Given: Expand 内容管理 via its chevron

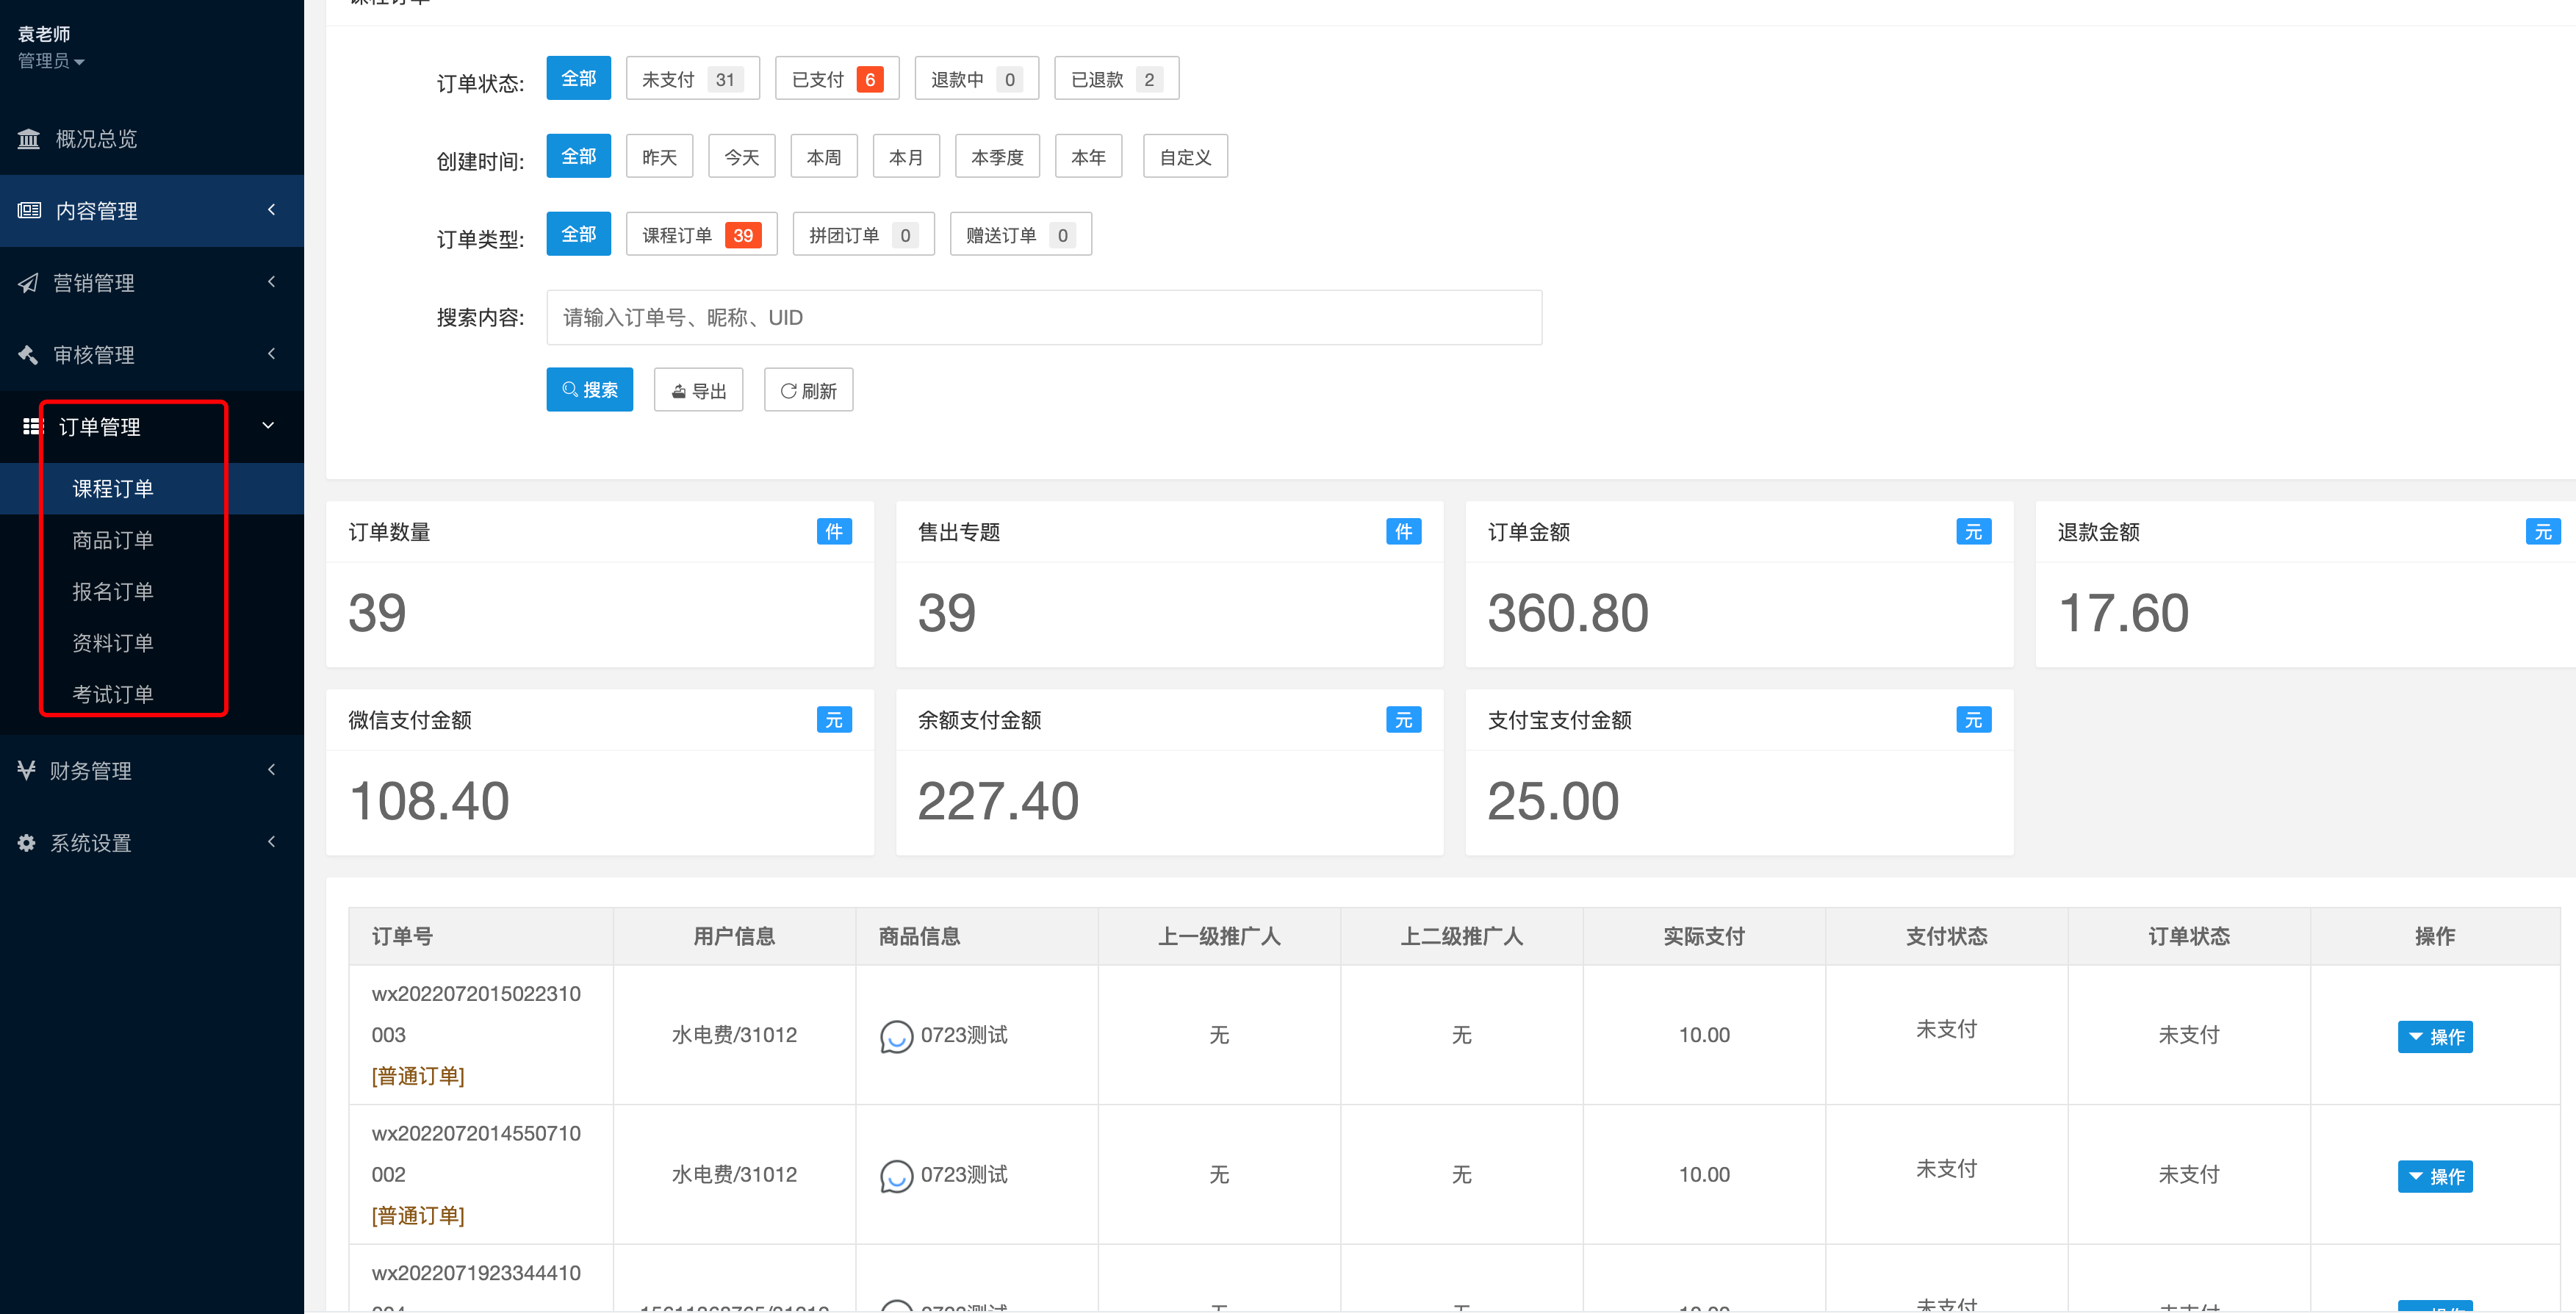Looking at the screenshot, I should (x=271, y=210).
